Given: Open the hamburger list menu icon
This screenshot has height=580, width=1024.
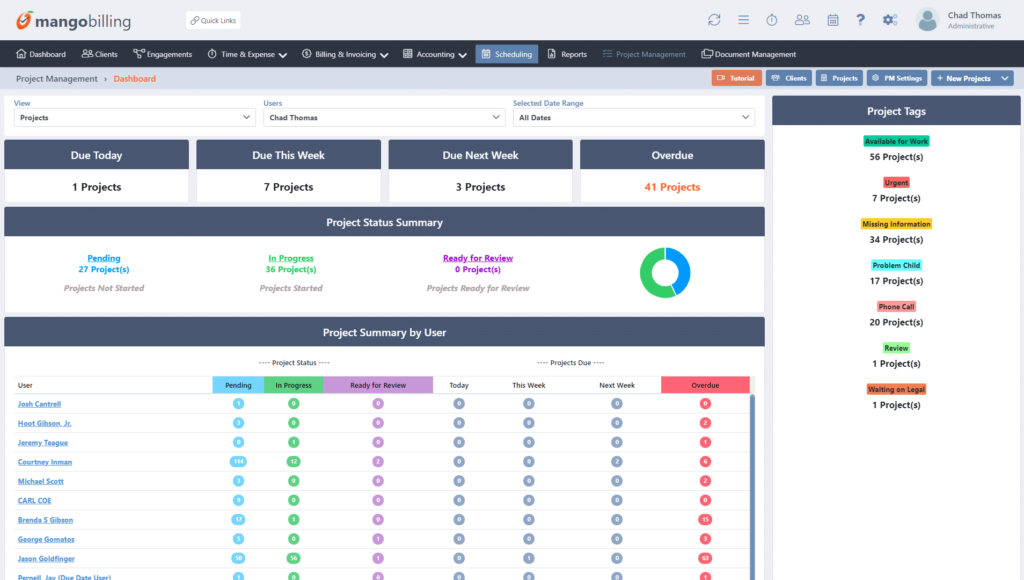Looking at the screenshot, I should [743, 20].
